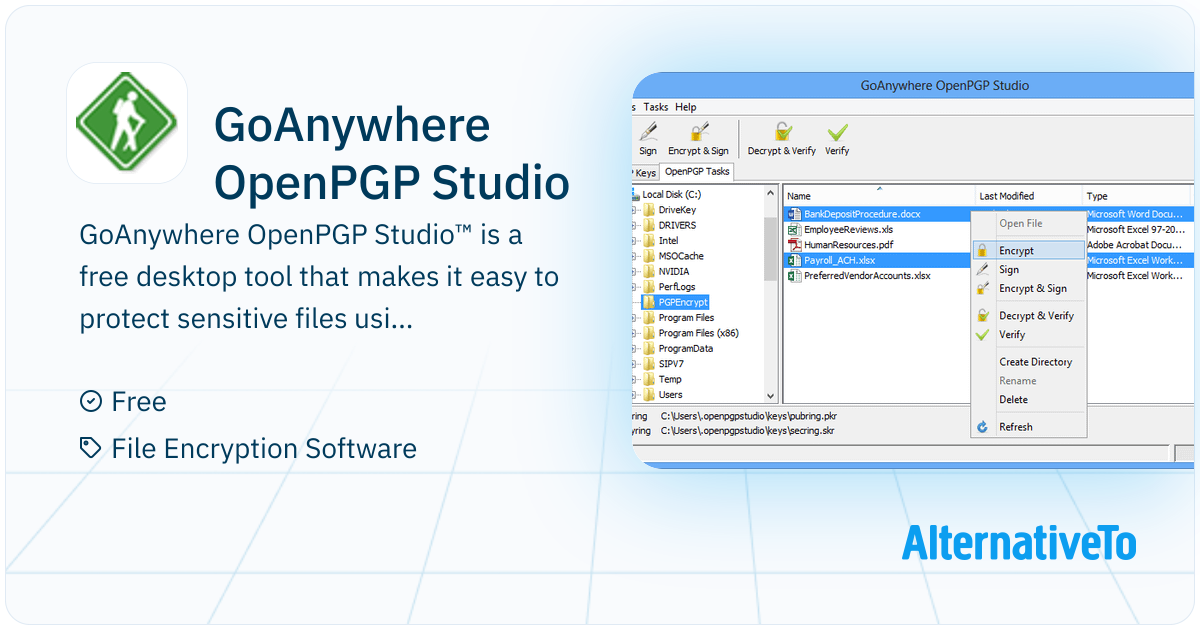1200x630 pixels.
Task: Click the blue Refresh arrow icon
Action: point(982,427)
